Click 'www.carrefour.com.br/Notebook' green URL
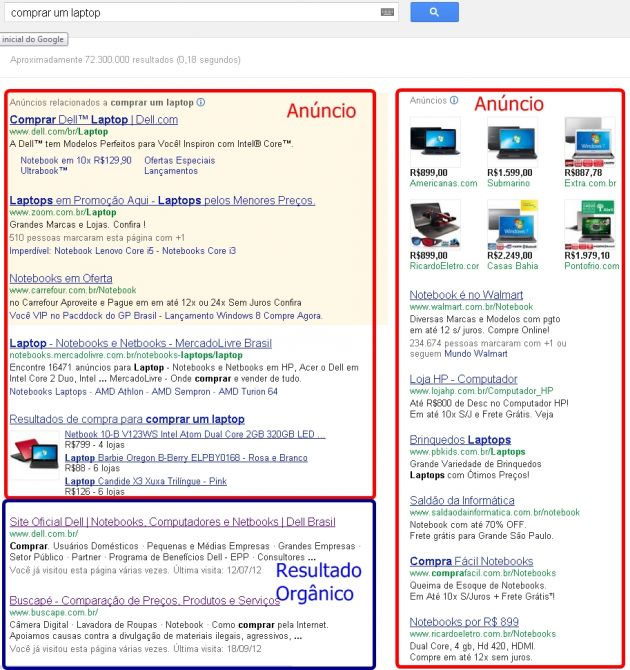630x670 pixels. coord(73,290)
